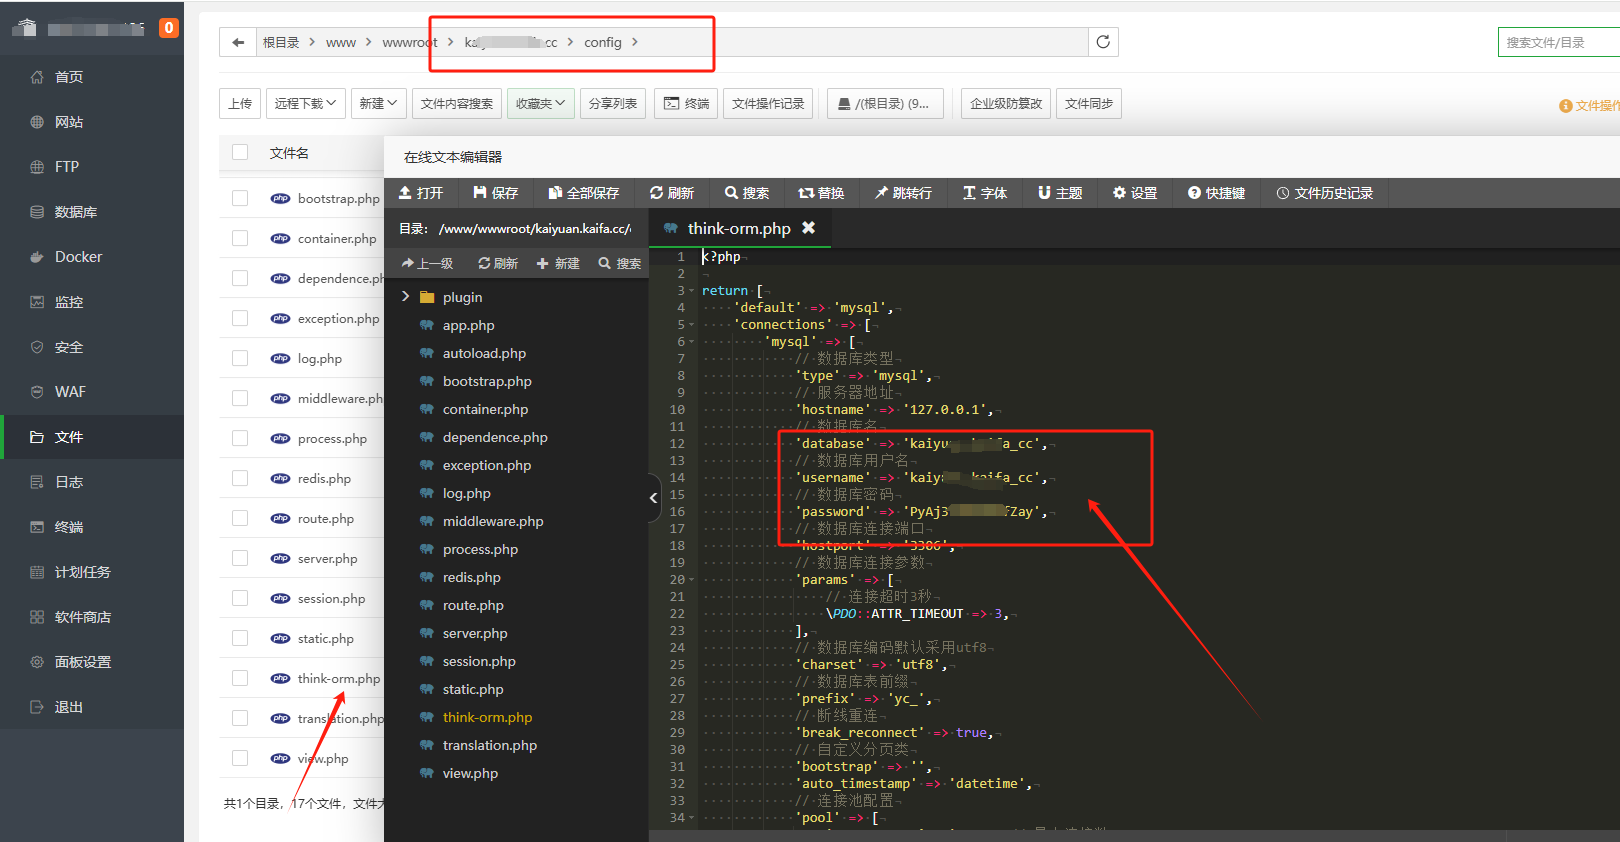Click the back arrow in path bar
This screenshot has height=842, width=1620.
tap(237, 42)
